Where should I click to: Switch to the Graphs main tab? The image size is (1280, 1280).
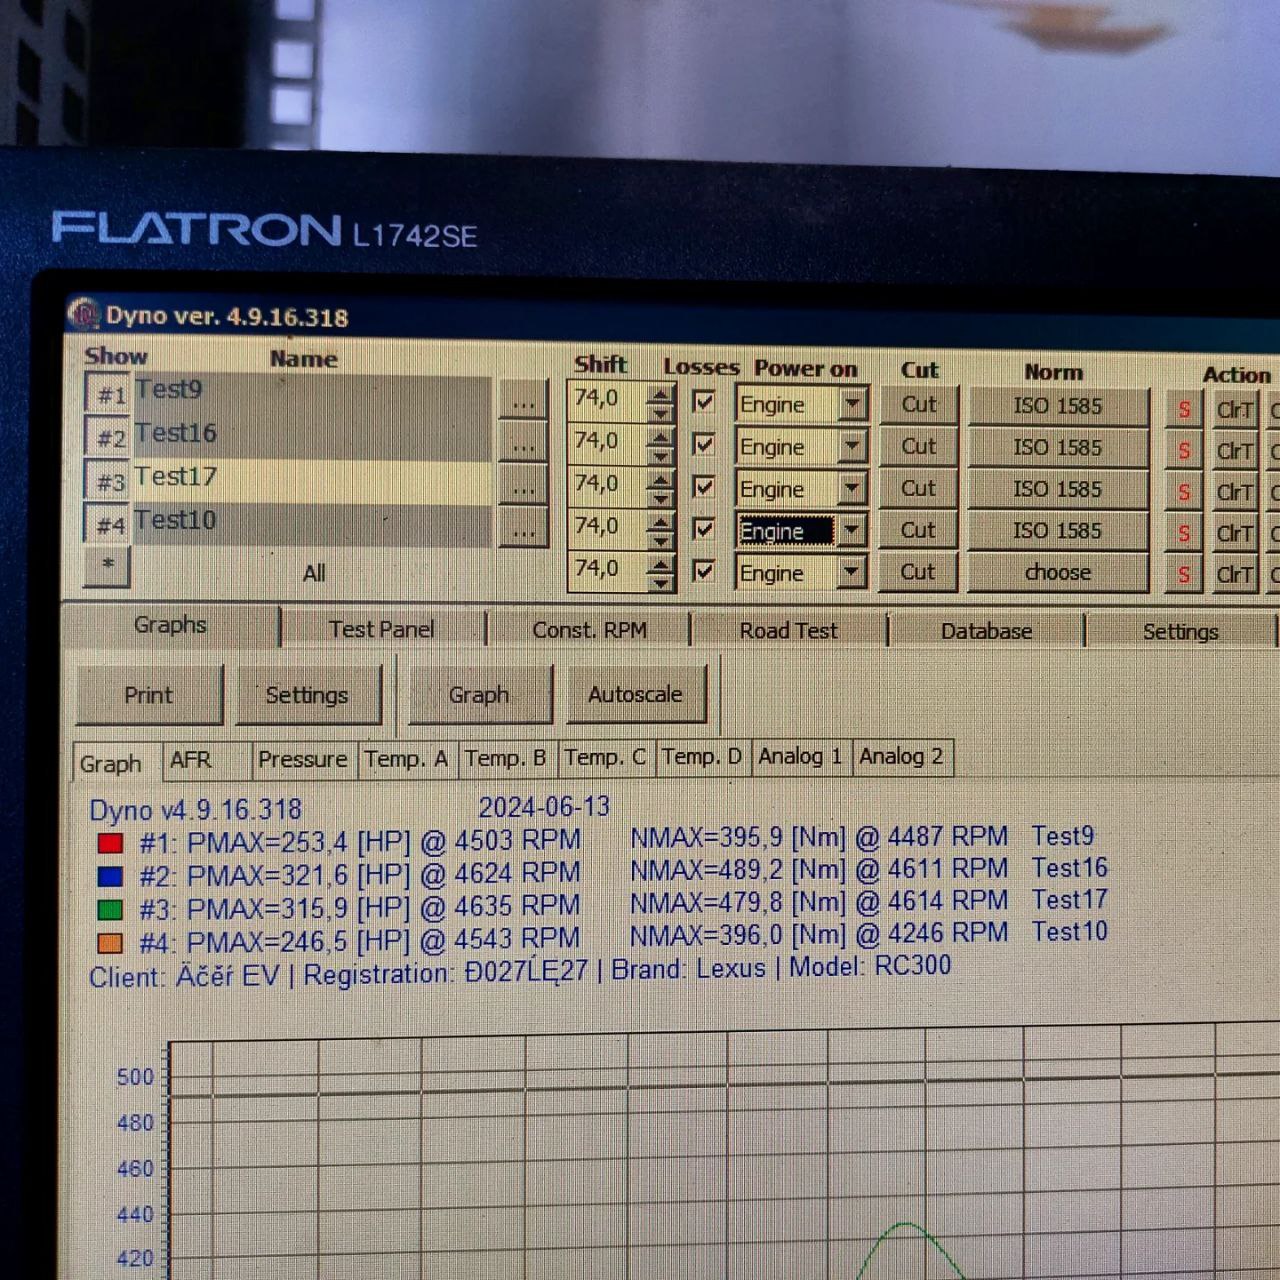pyautogui.click(x=170, y=626)
